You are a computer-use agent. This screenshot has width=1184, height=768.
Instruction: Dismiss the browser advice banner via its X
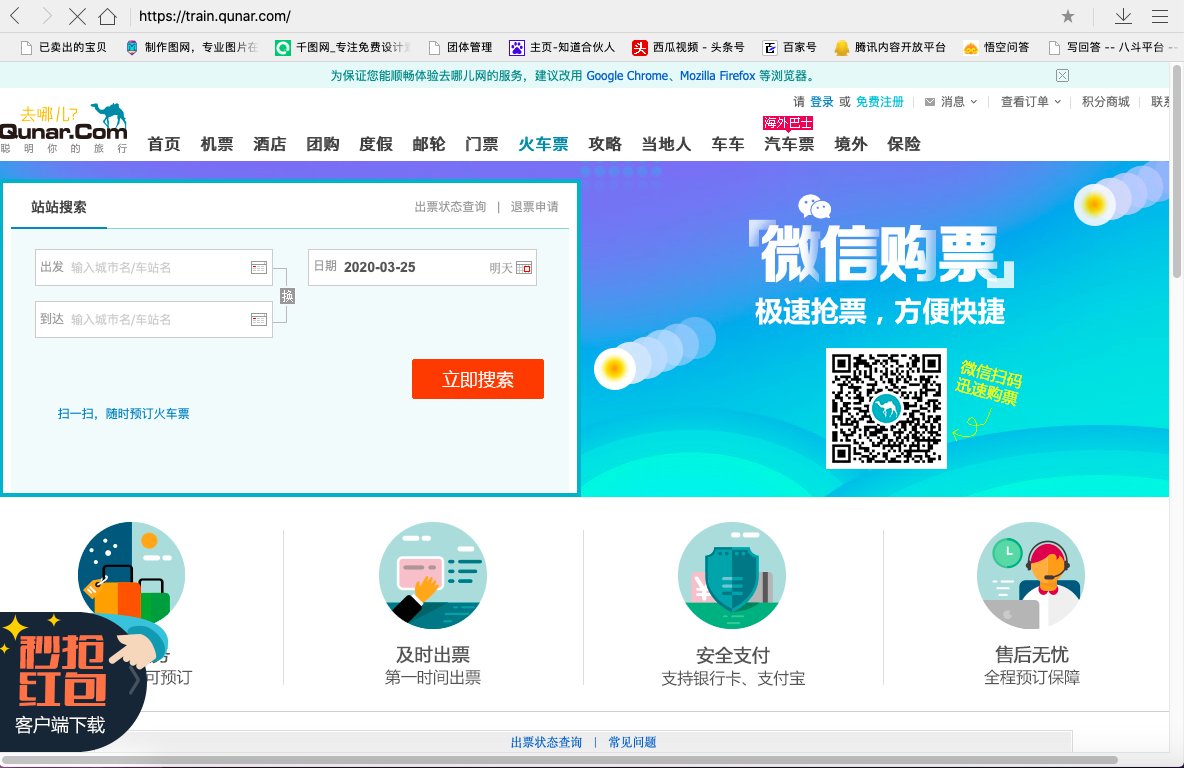click(x=1061, y=75)
